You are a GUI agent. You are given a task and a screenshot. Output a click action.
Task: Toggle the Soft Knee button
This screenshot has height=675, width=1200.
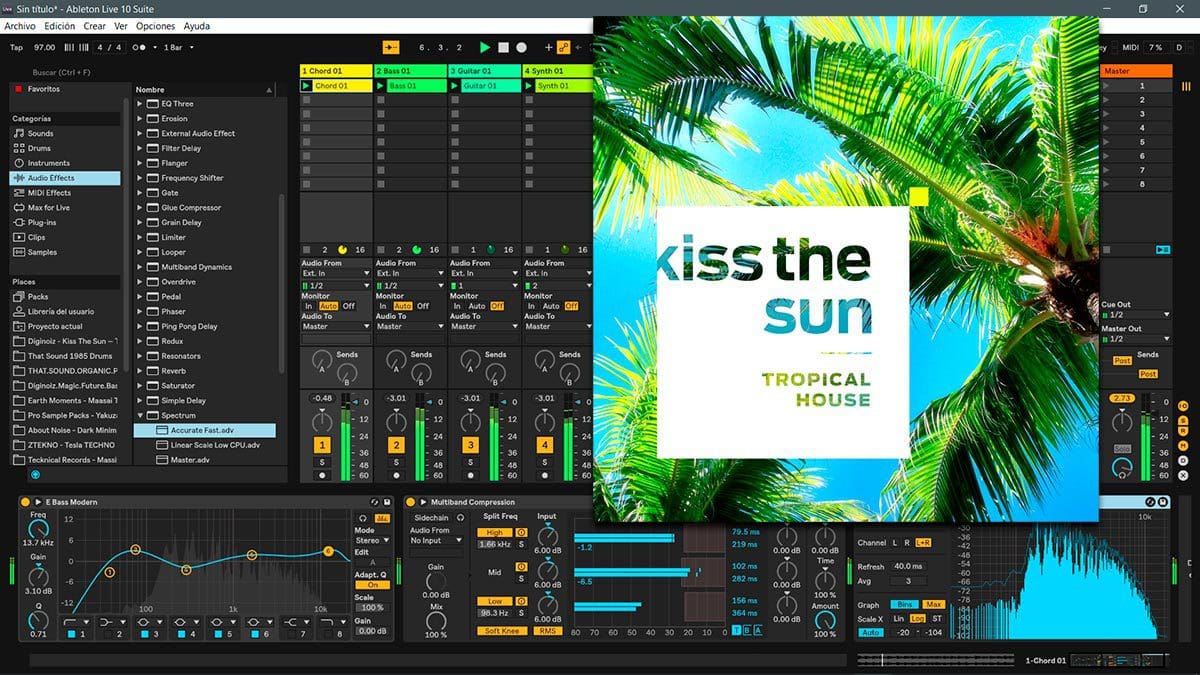[x=503, y=631]
